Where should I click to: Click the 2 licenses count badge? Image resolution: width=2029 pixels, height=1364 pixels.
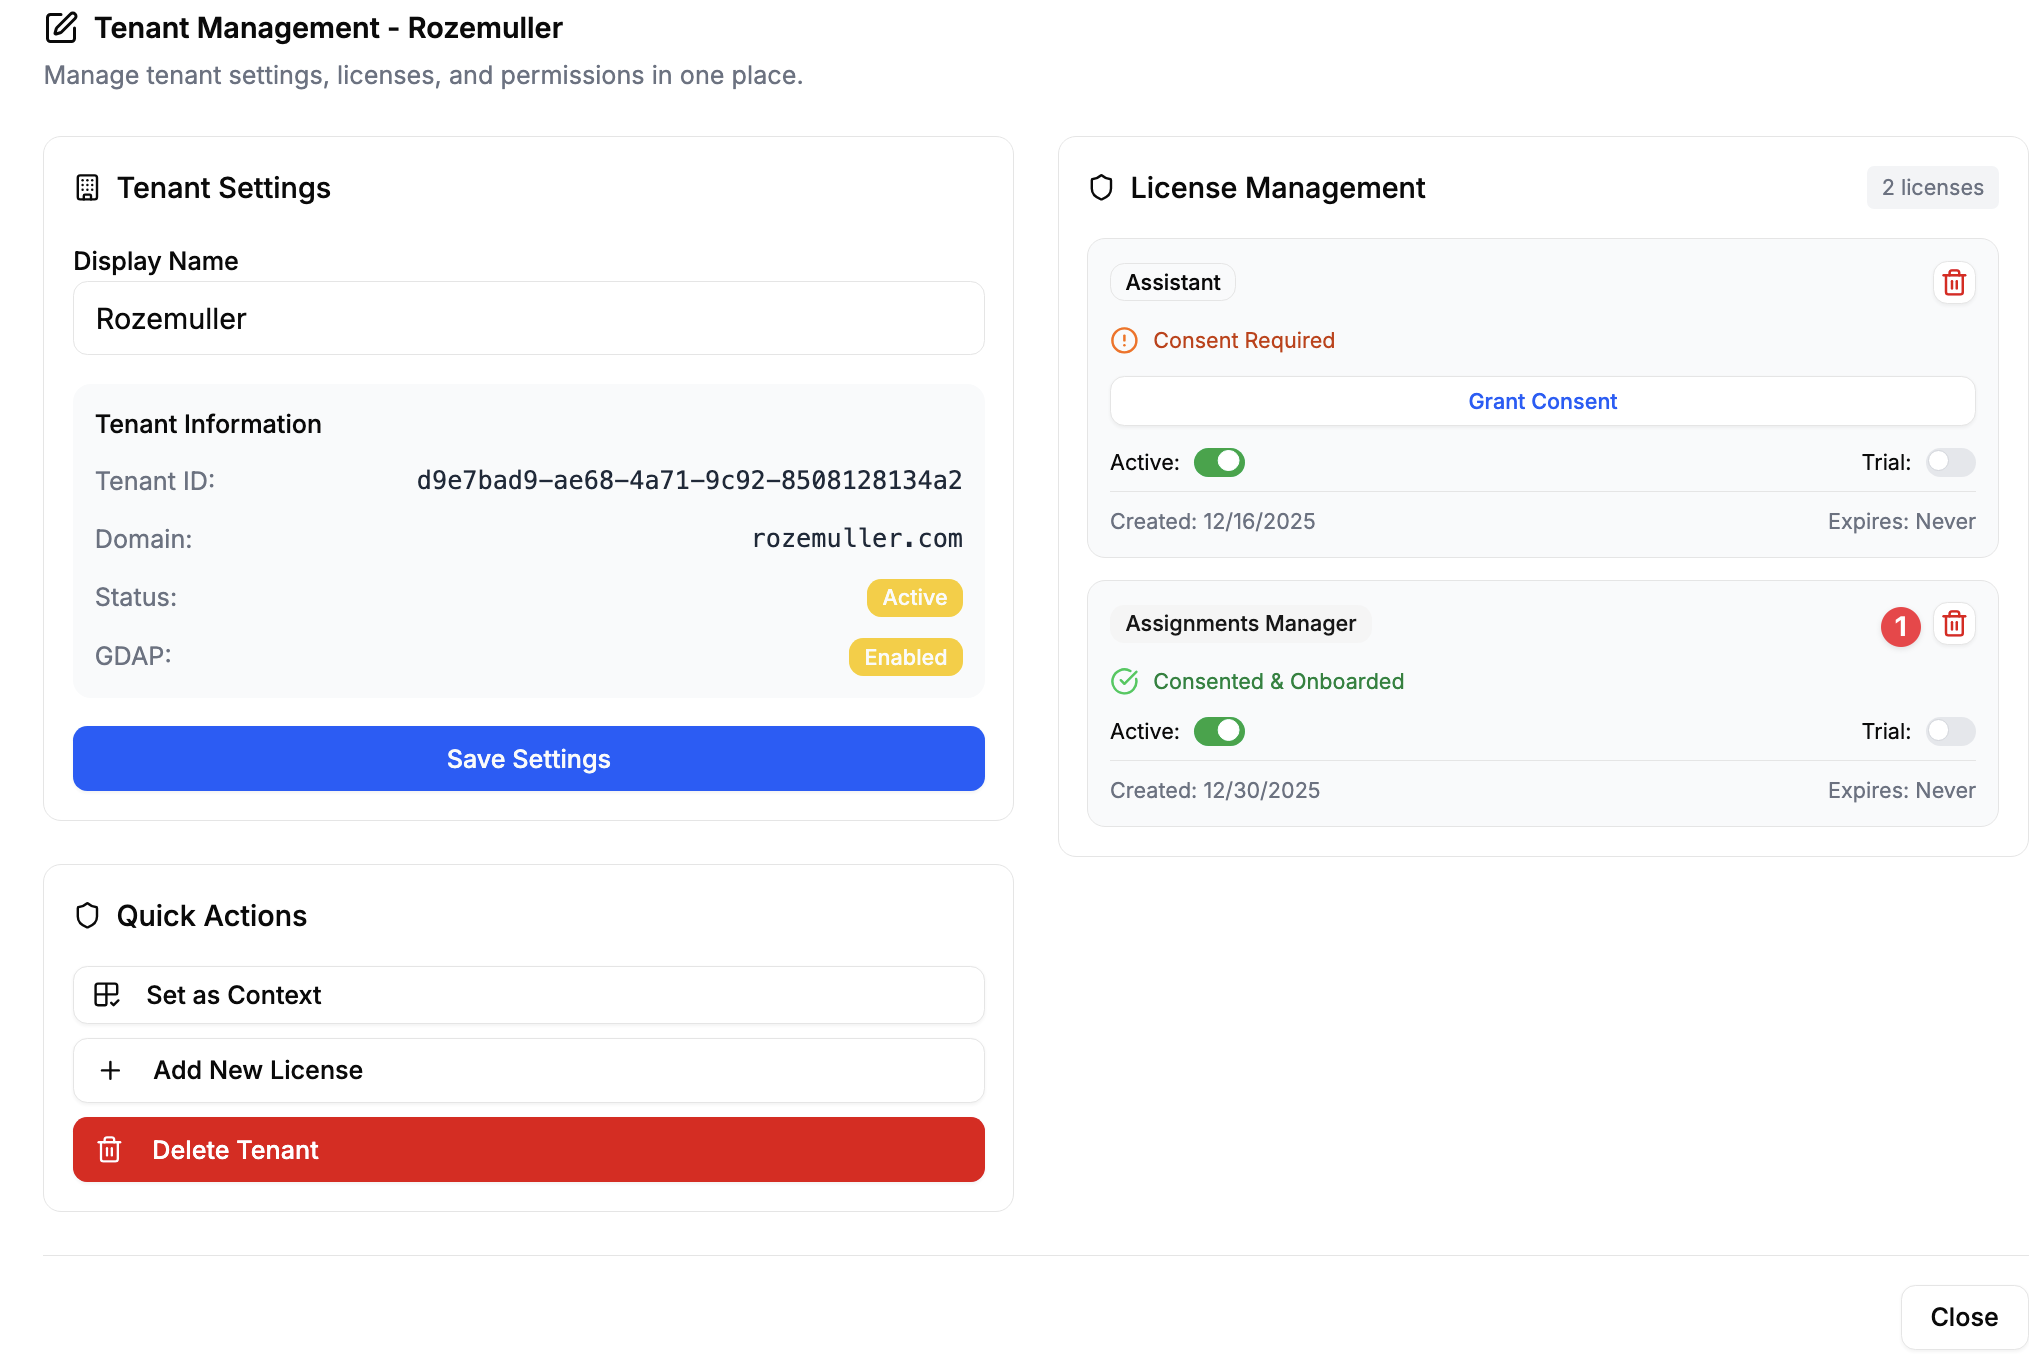[x=1931, y=188]
